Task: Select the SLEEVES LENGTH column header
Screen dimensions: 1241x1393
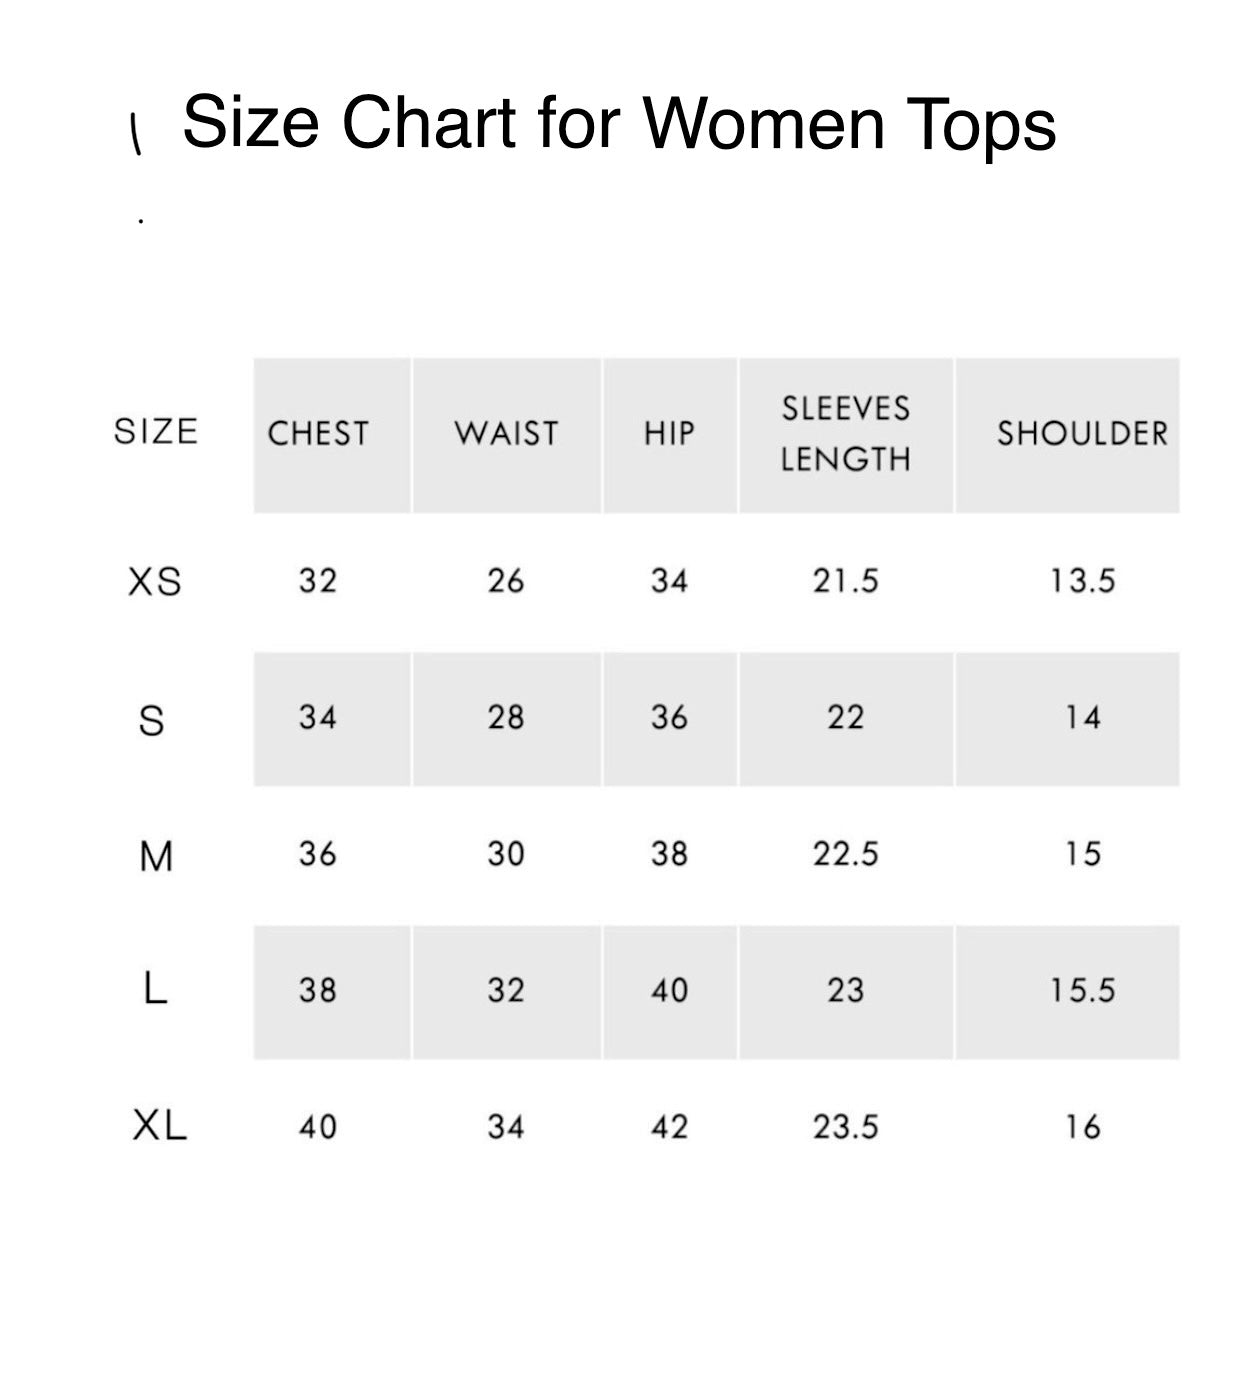Action: 845,434
